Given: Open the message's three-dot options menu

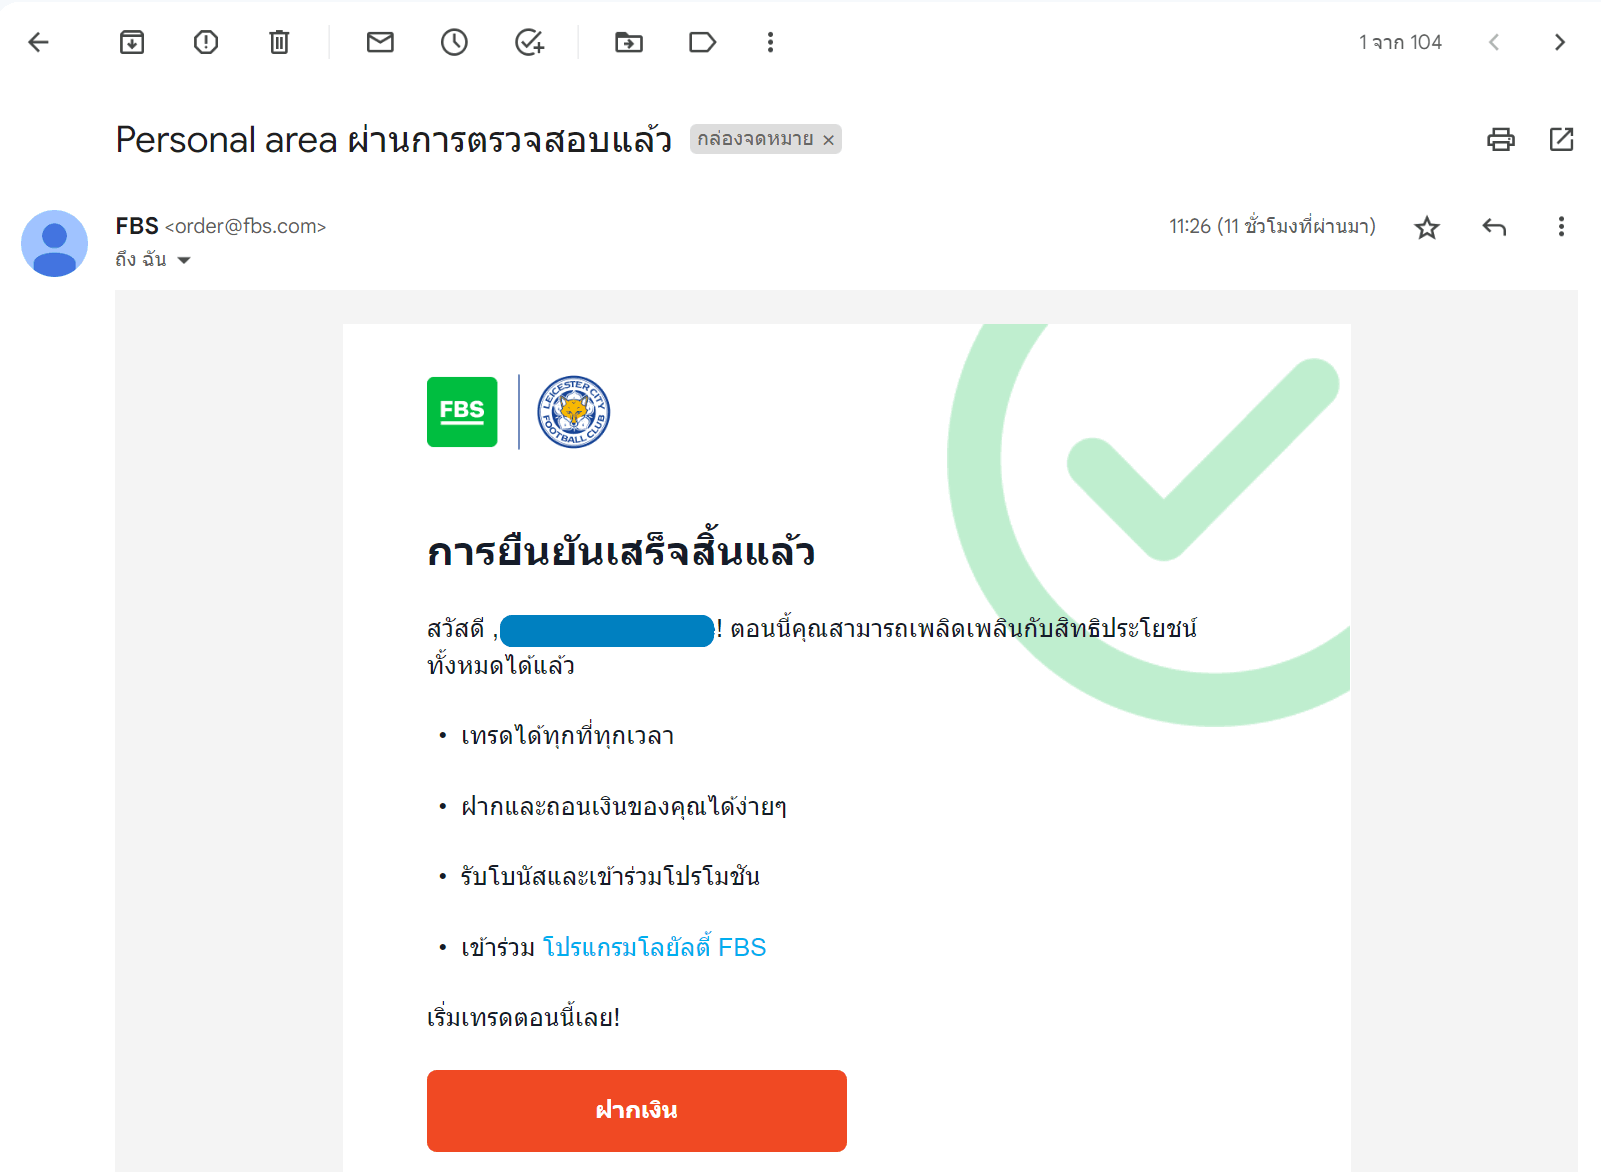Looking at the screenshot, I should (1561, 227).
